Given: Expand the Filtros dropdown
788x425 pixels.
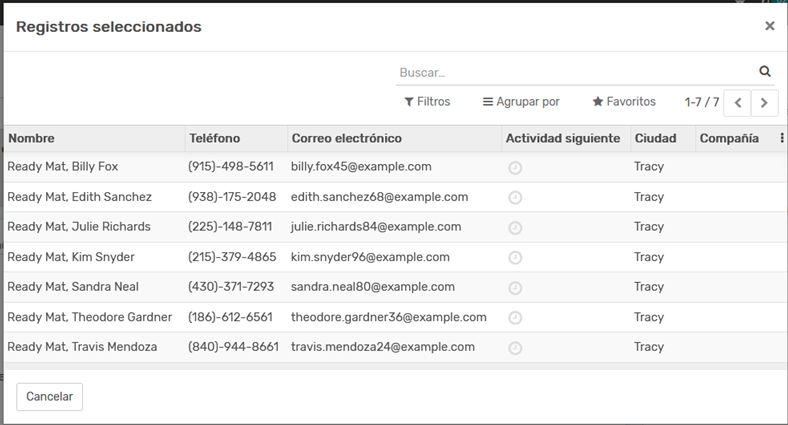Looking at the screenshot, I should [427, 102].
